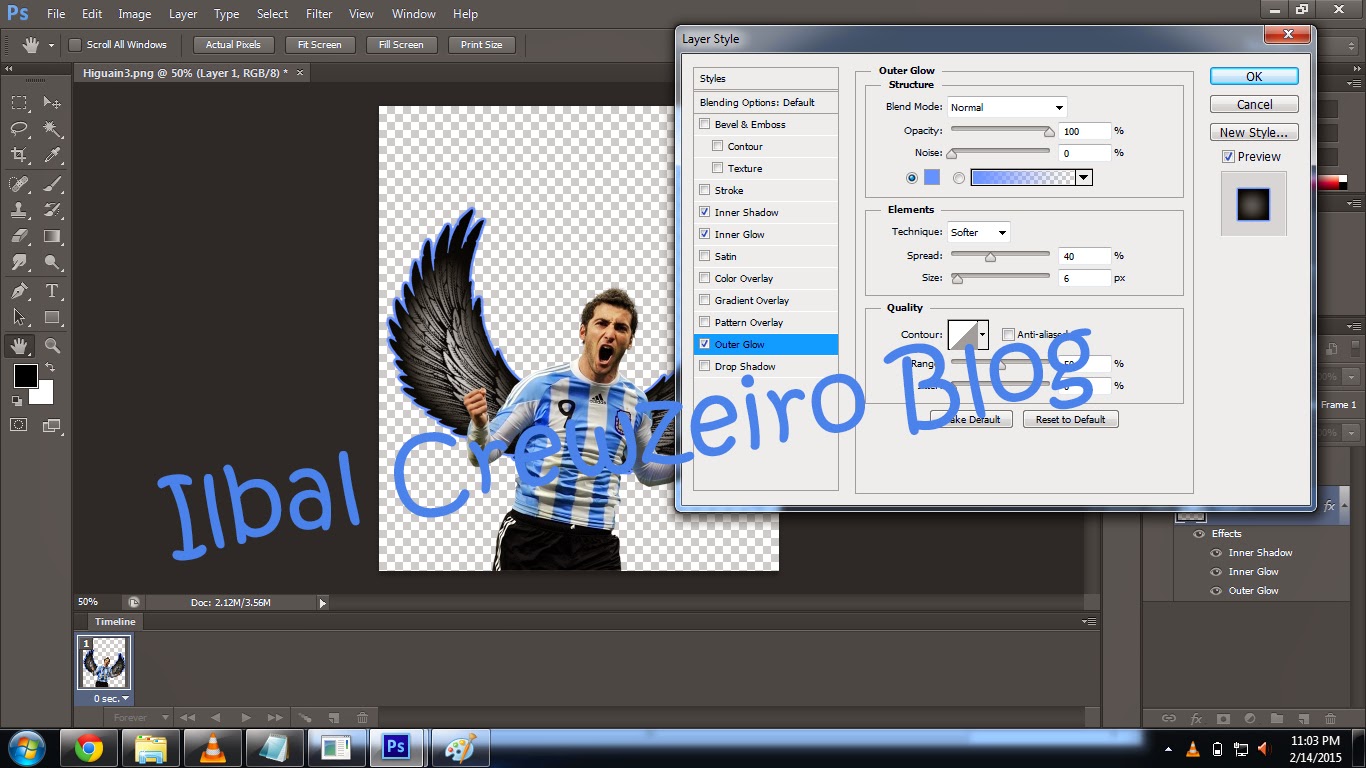Select the Path Selection tool
Screen dimensions: 1366x768
tap(19, 317)
